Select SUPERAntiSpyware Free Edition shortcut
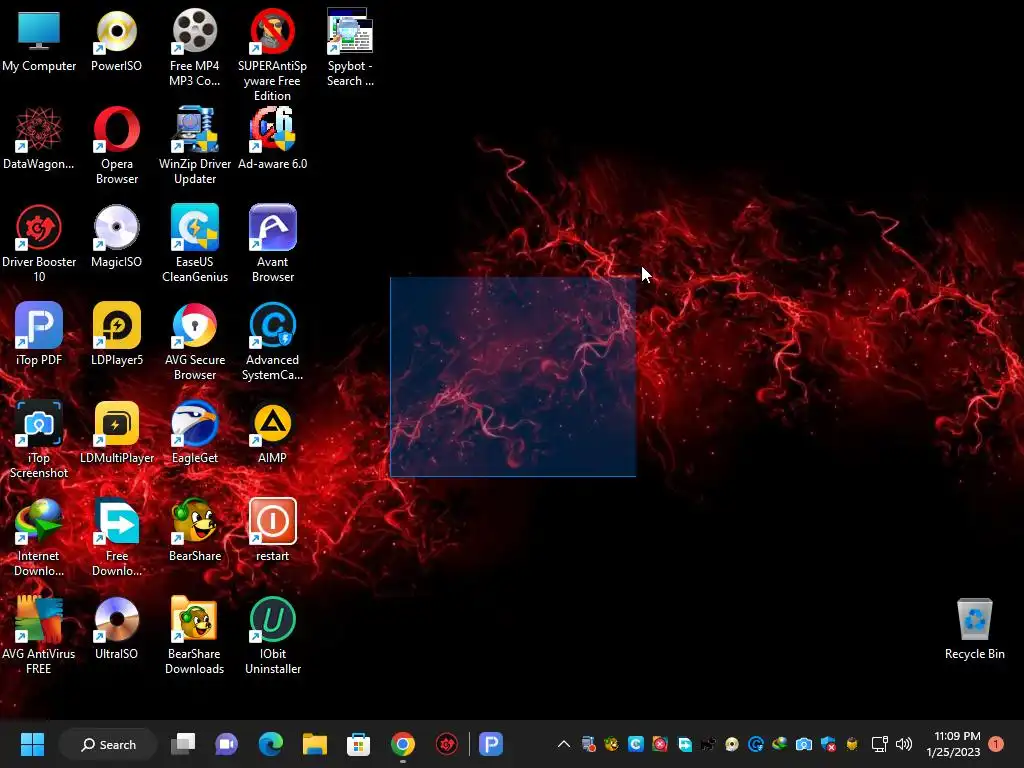The height and width of the screenshot is (768, 1024). (x=272, y=55)
